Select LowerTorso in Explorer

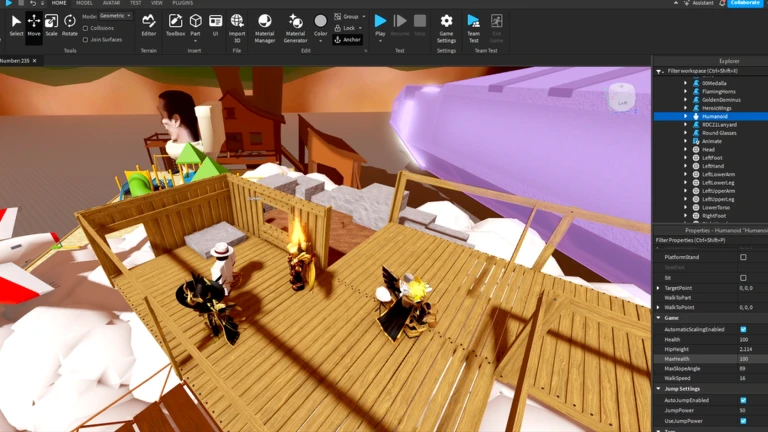coord(716,208)
